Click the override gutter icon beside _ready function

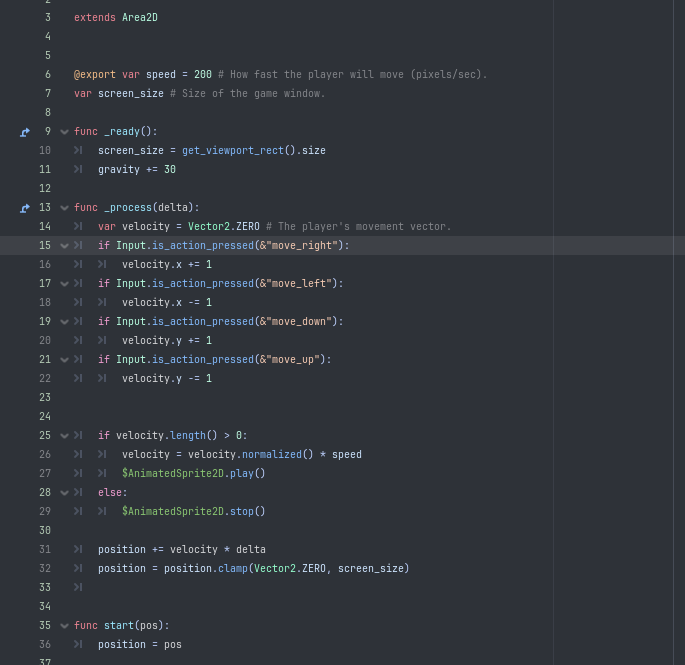tap(25, 132)
